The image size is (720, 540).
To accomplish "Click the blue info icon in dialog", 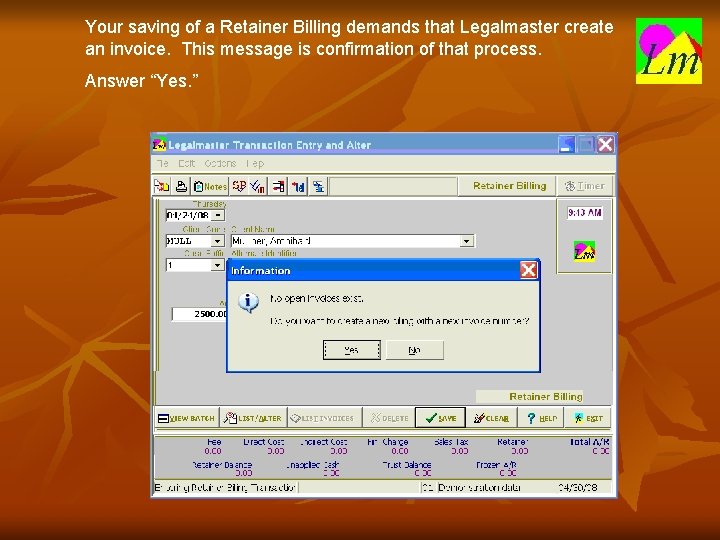I will coord(248,302).
